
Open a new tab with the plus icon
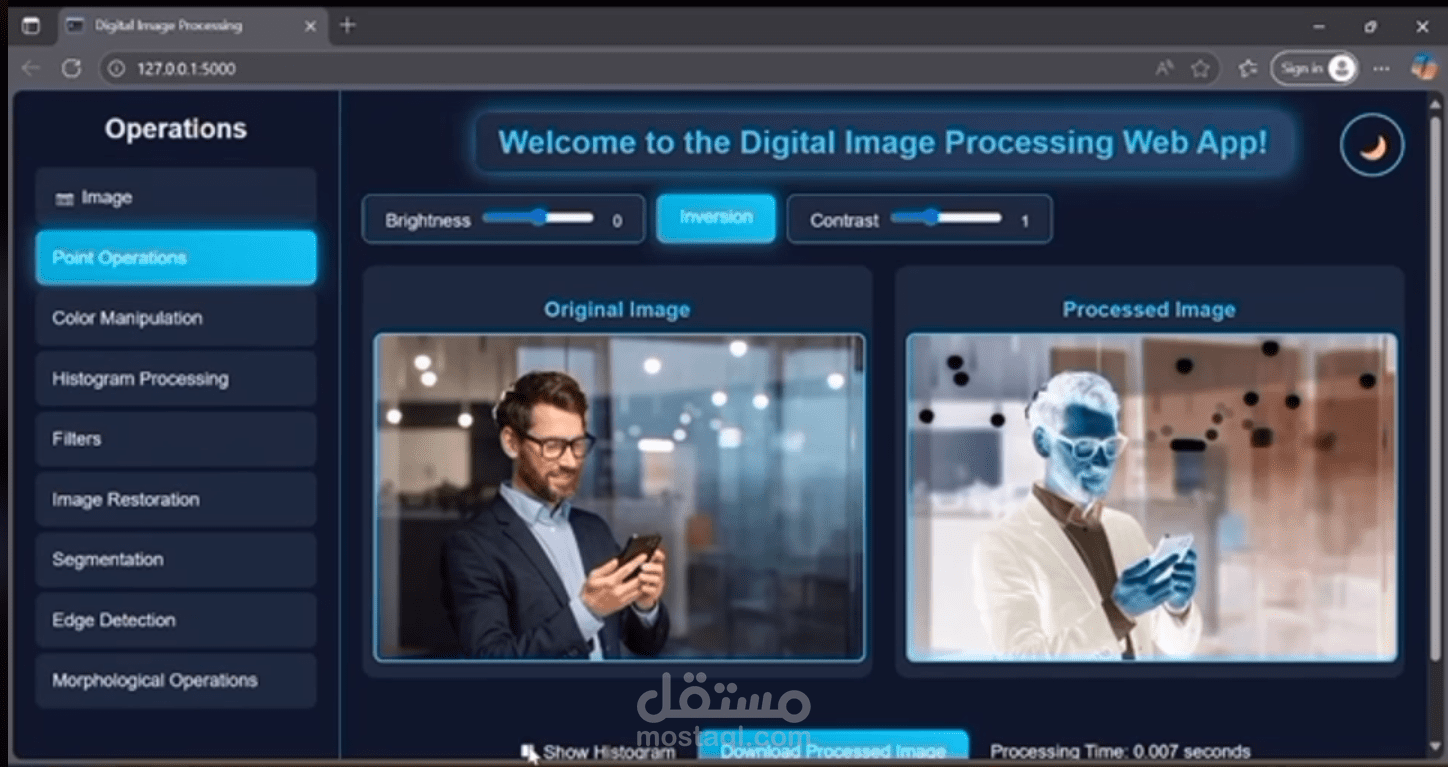click(x=346, y=26)
